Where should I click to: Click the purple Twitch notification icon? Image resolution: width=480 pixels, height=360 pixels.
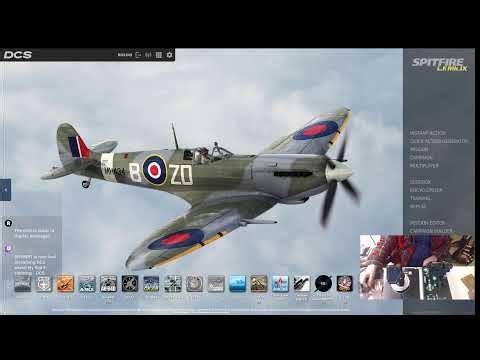(x=9, y=249)
